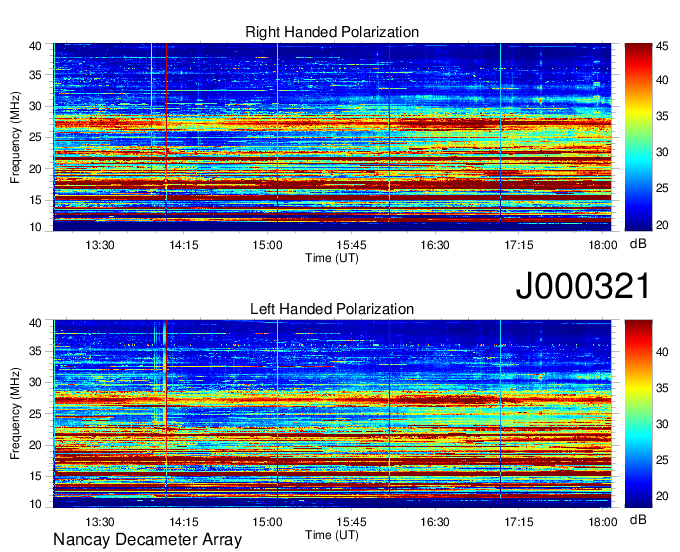This screenshot has height=552, width=680.
Task: Click the 20 value on right-handed colorbar scale
Action: [x=662, y=225]
